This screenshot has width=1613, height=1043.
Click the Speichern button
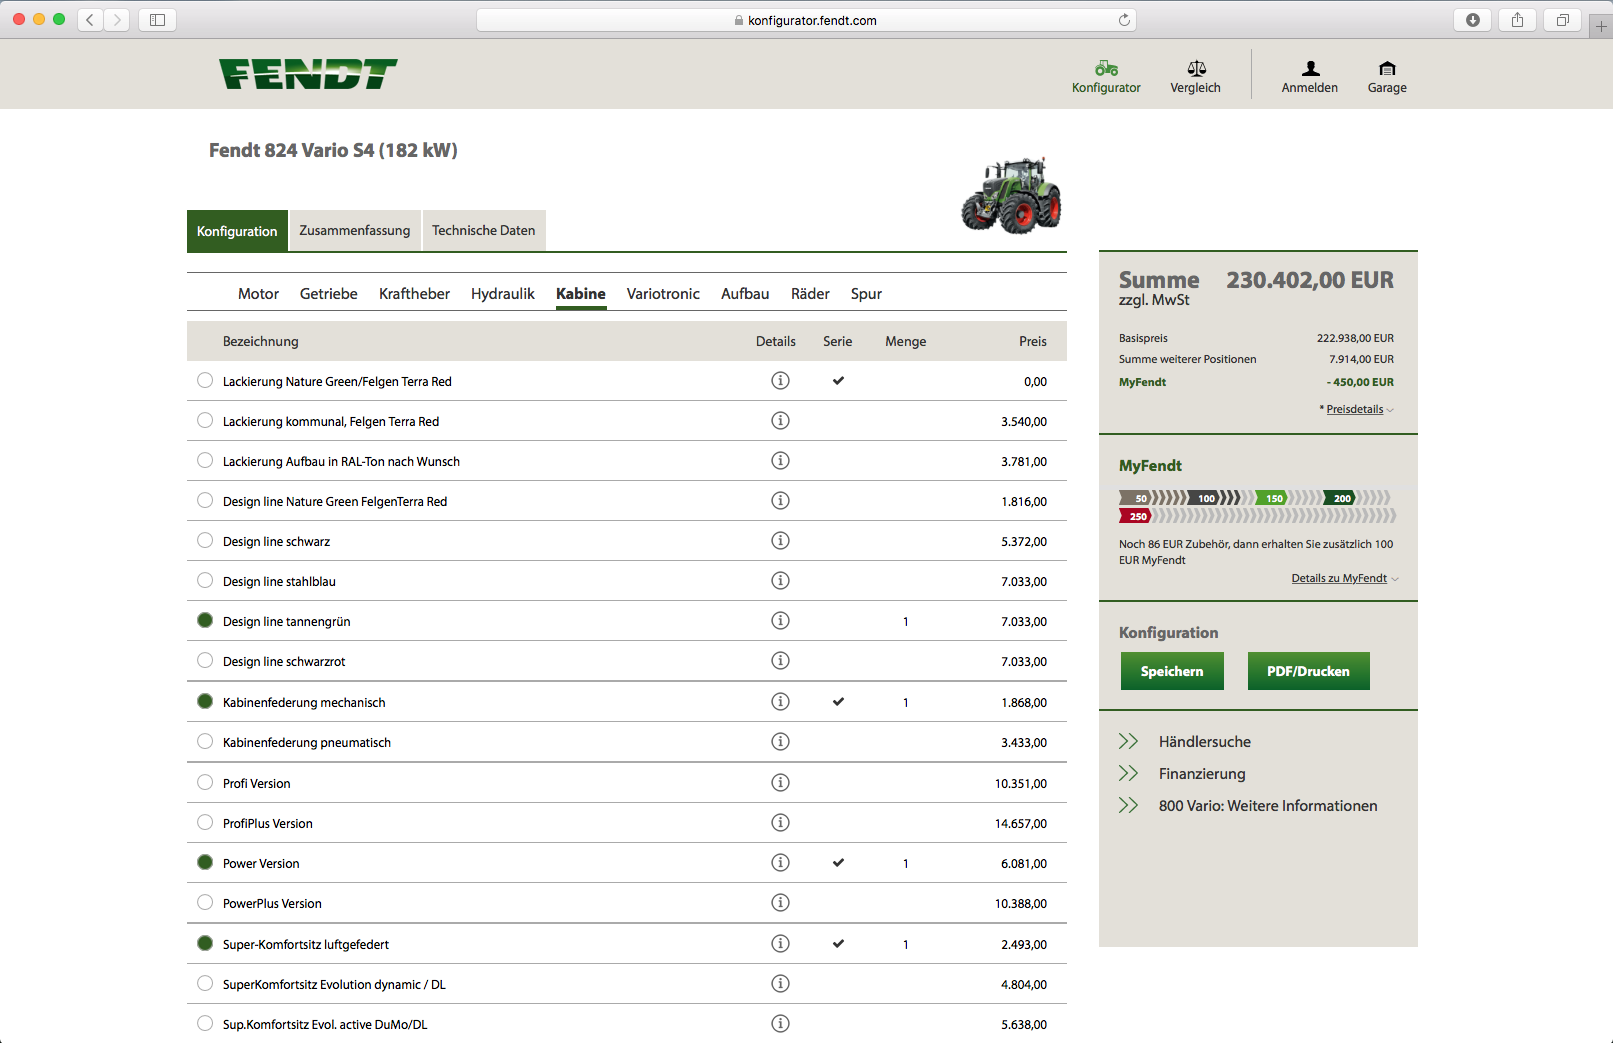pos(1172,671)
